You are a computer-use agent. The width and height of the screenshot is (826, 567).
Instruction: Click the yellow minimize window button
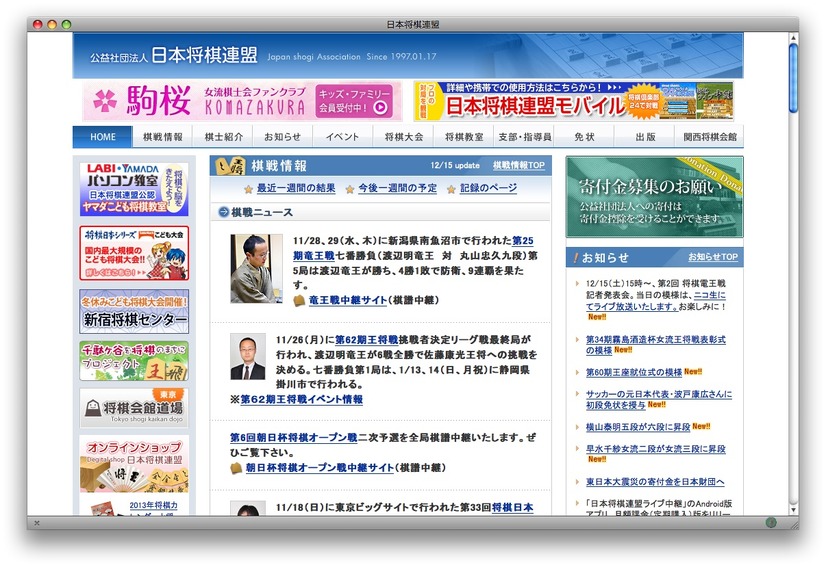point(52,24)
